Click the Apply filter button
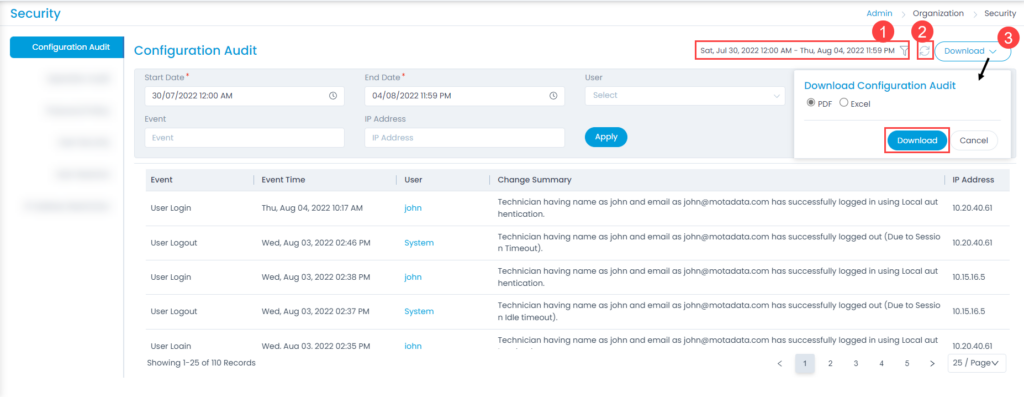The width and height of the screenshot is (1024, 397). [x=606, y=137]
